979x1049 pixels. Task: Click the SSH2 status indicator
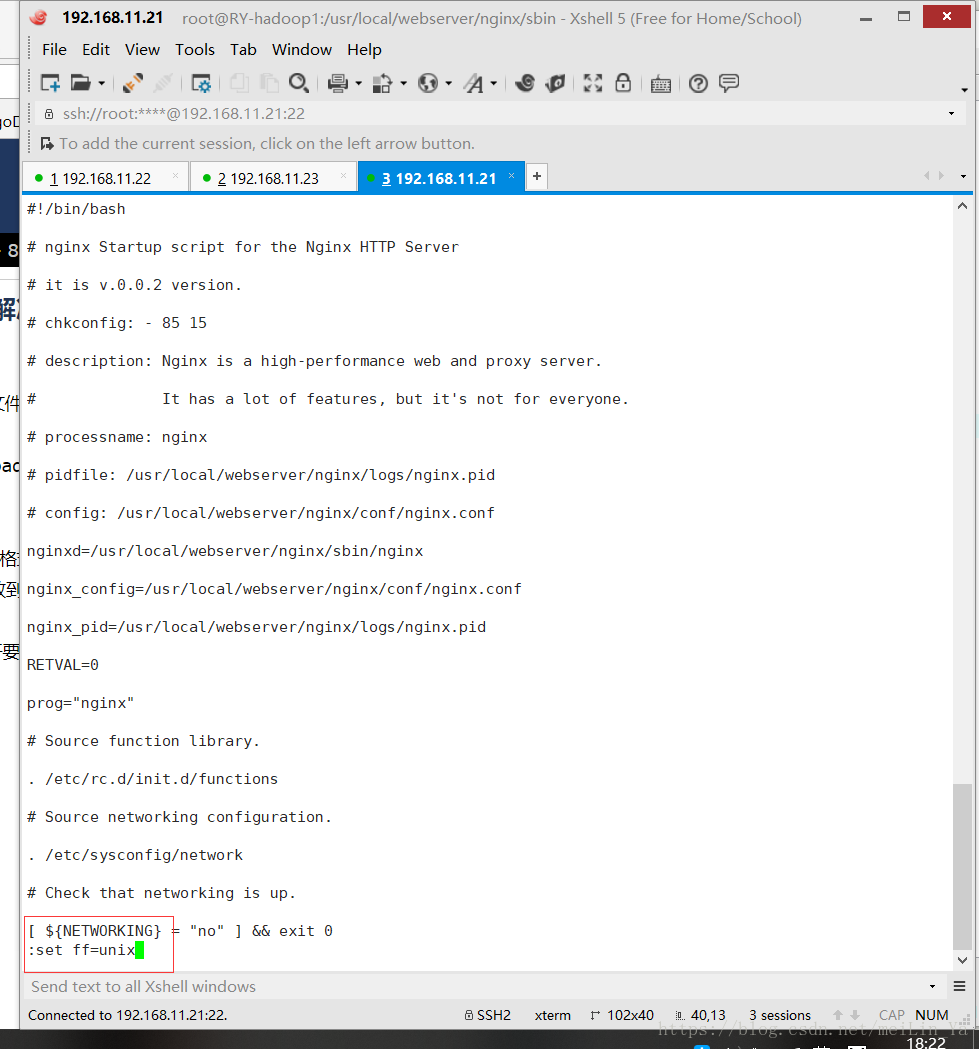coord(488,1016)
